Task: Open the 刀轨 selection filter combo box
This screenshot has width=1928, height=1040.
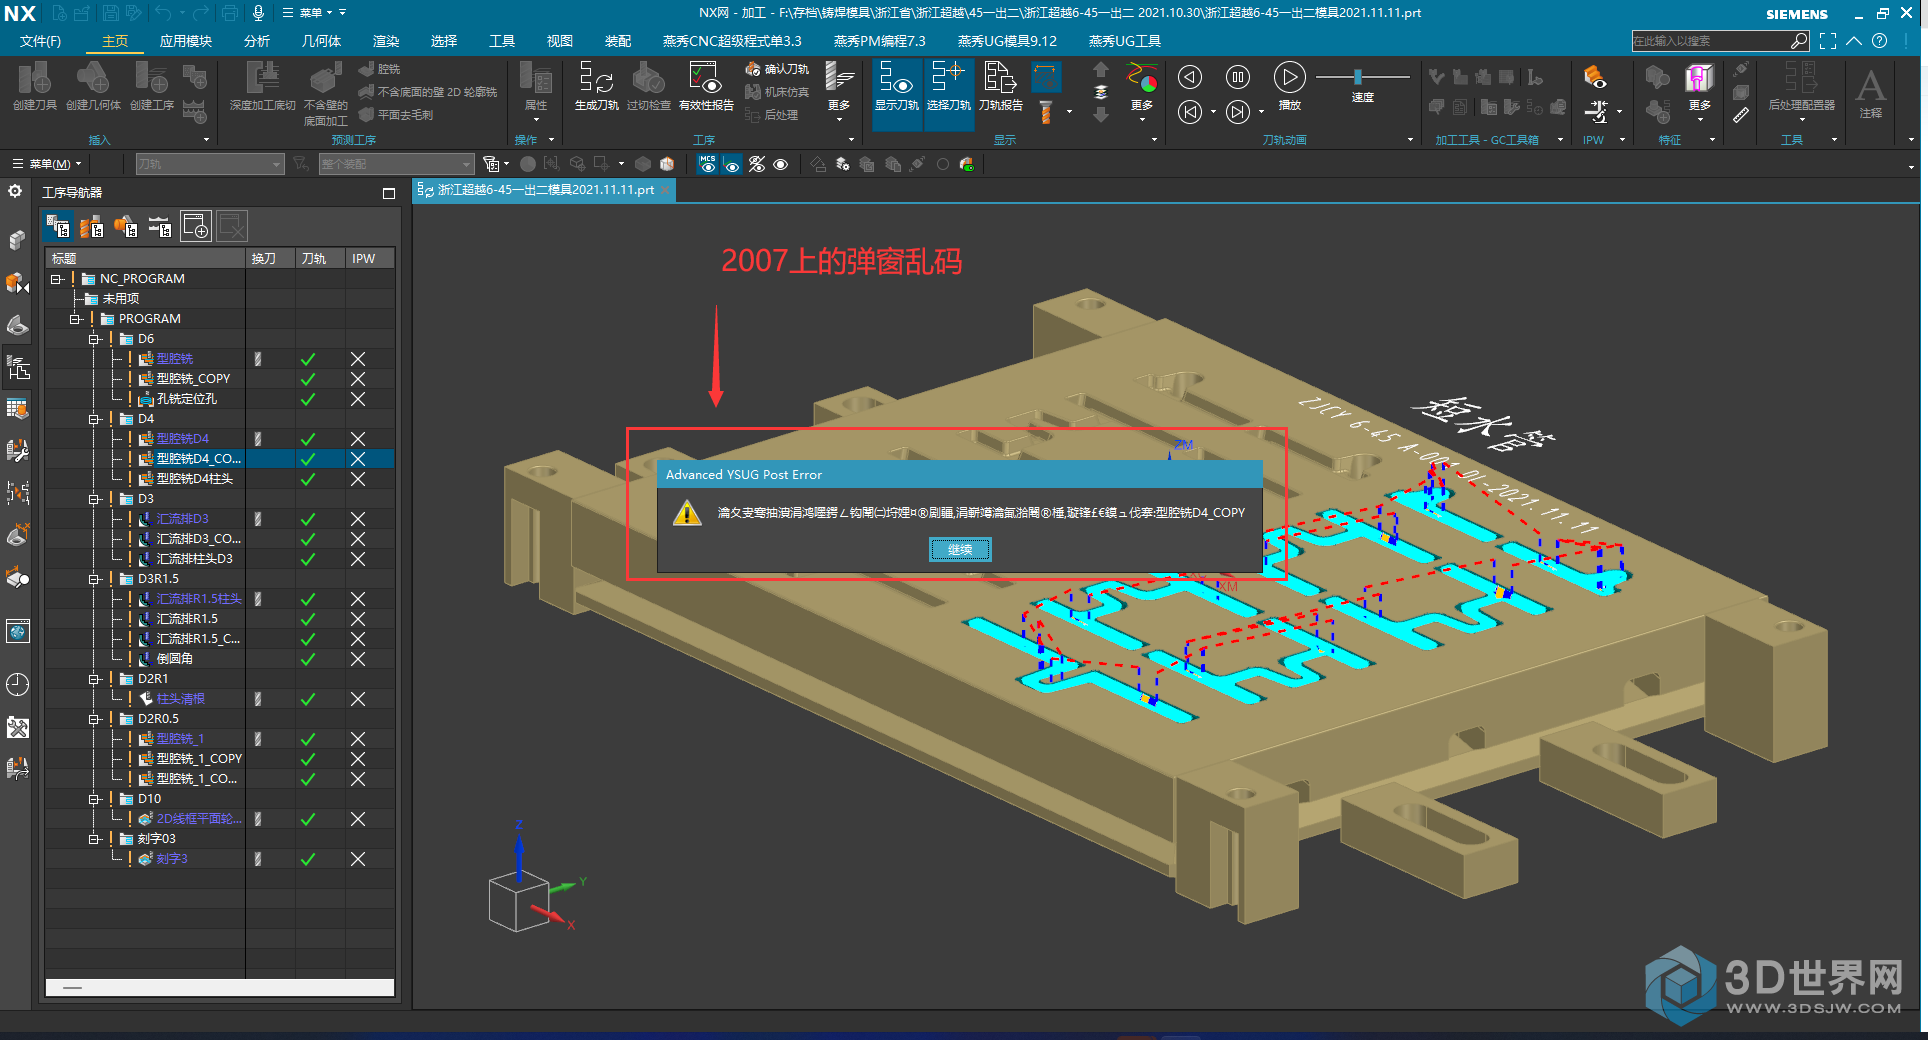Action: pyautogui.click(x=209, y=164)
